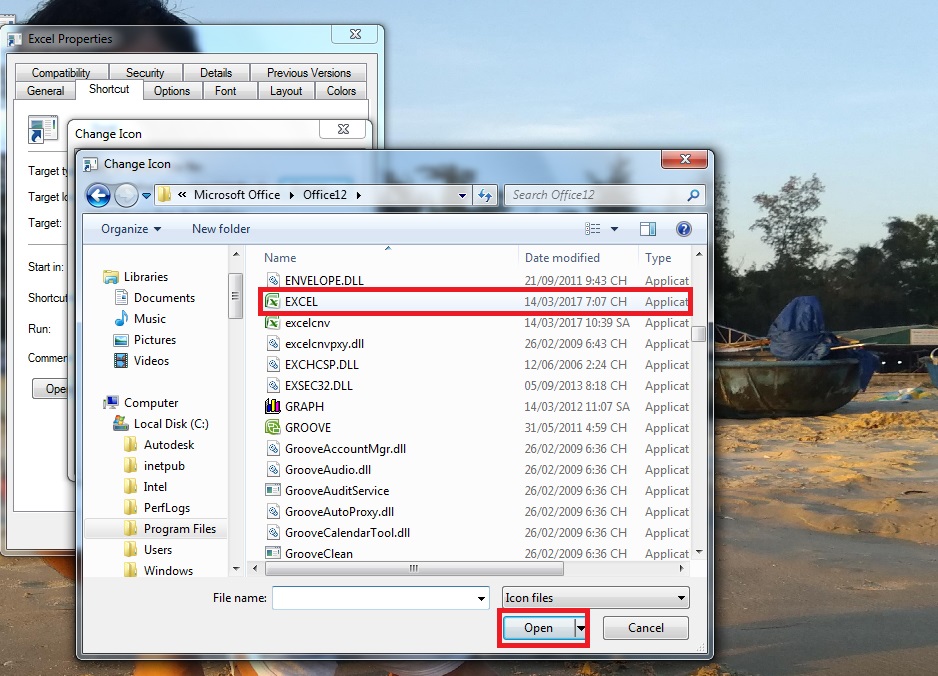Switch to Details tab in Excel Properties
This screenshot has width=938, height=676.
(216, 72)
